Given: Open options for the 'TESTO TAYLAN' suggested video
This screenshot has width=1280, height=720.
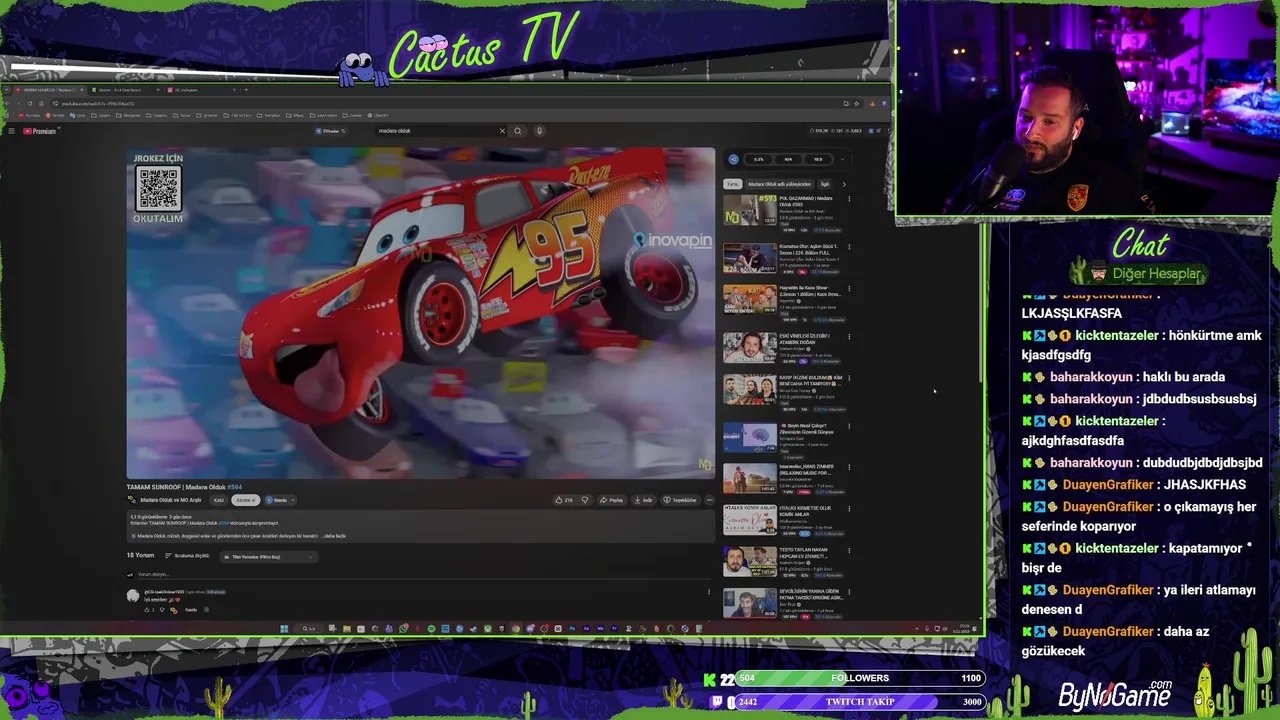Looking at the screenshot, I should 849,550.
